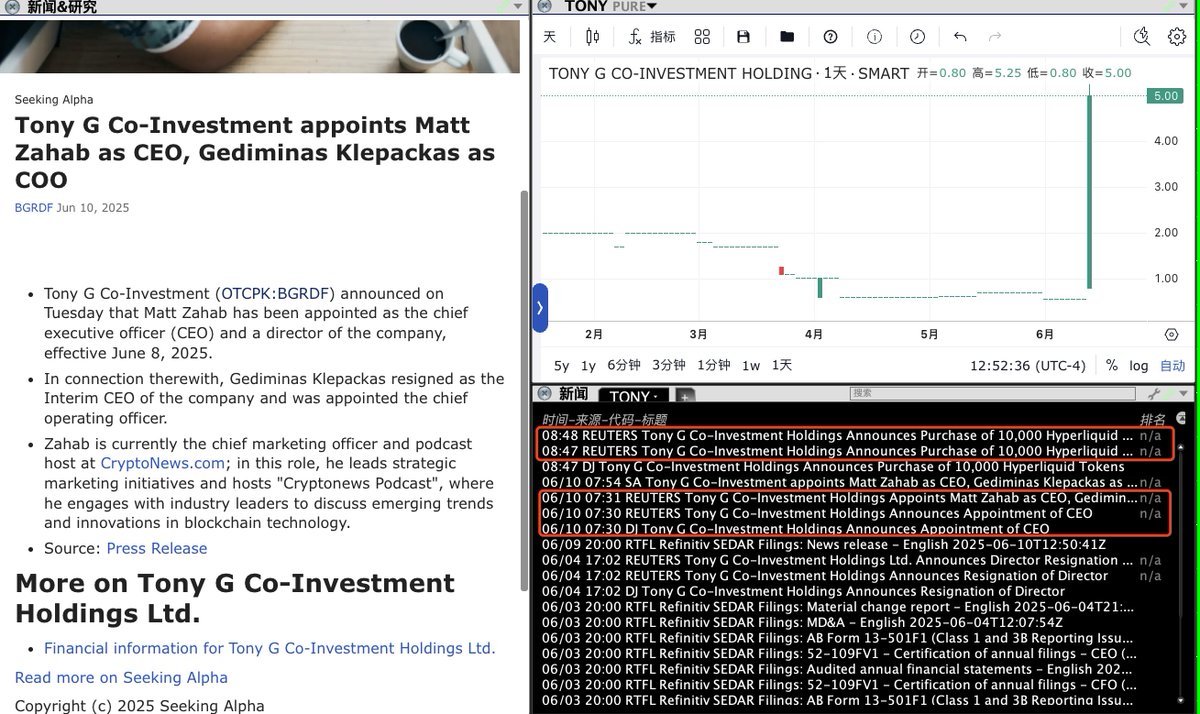Close the TONY chart panel with its X icon
Image resolution: width=1200 pixels, height=714 pixels.
[544, 6]
